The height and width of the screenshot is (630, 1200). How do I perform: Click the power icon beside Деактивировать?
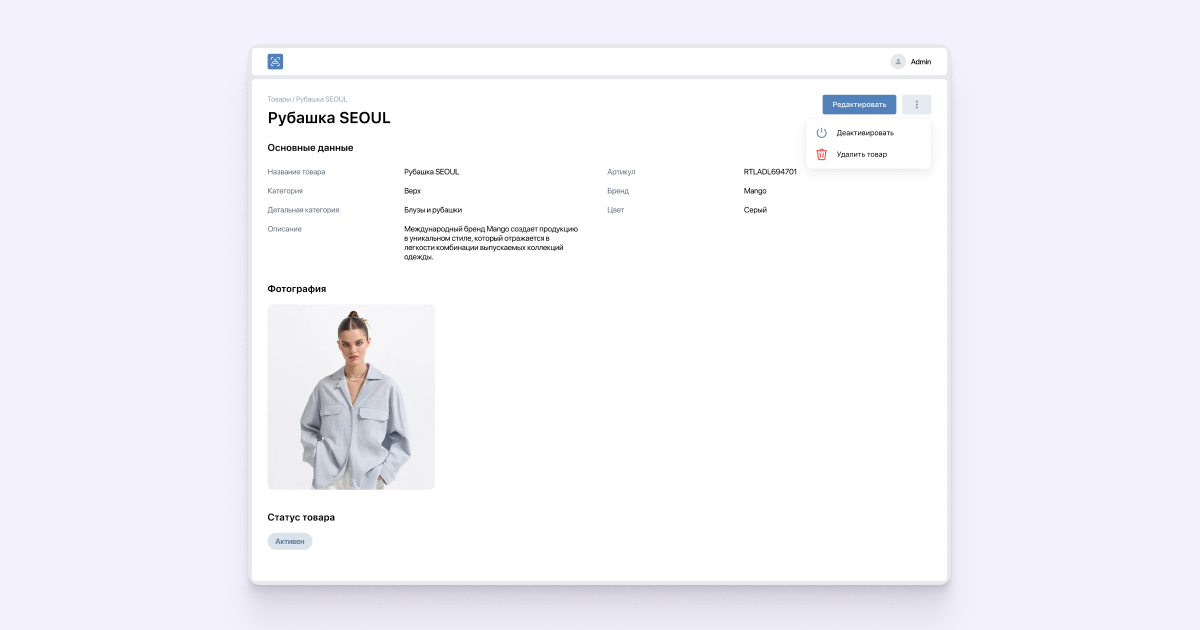point(821,133)
